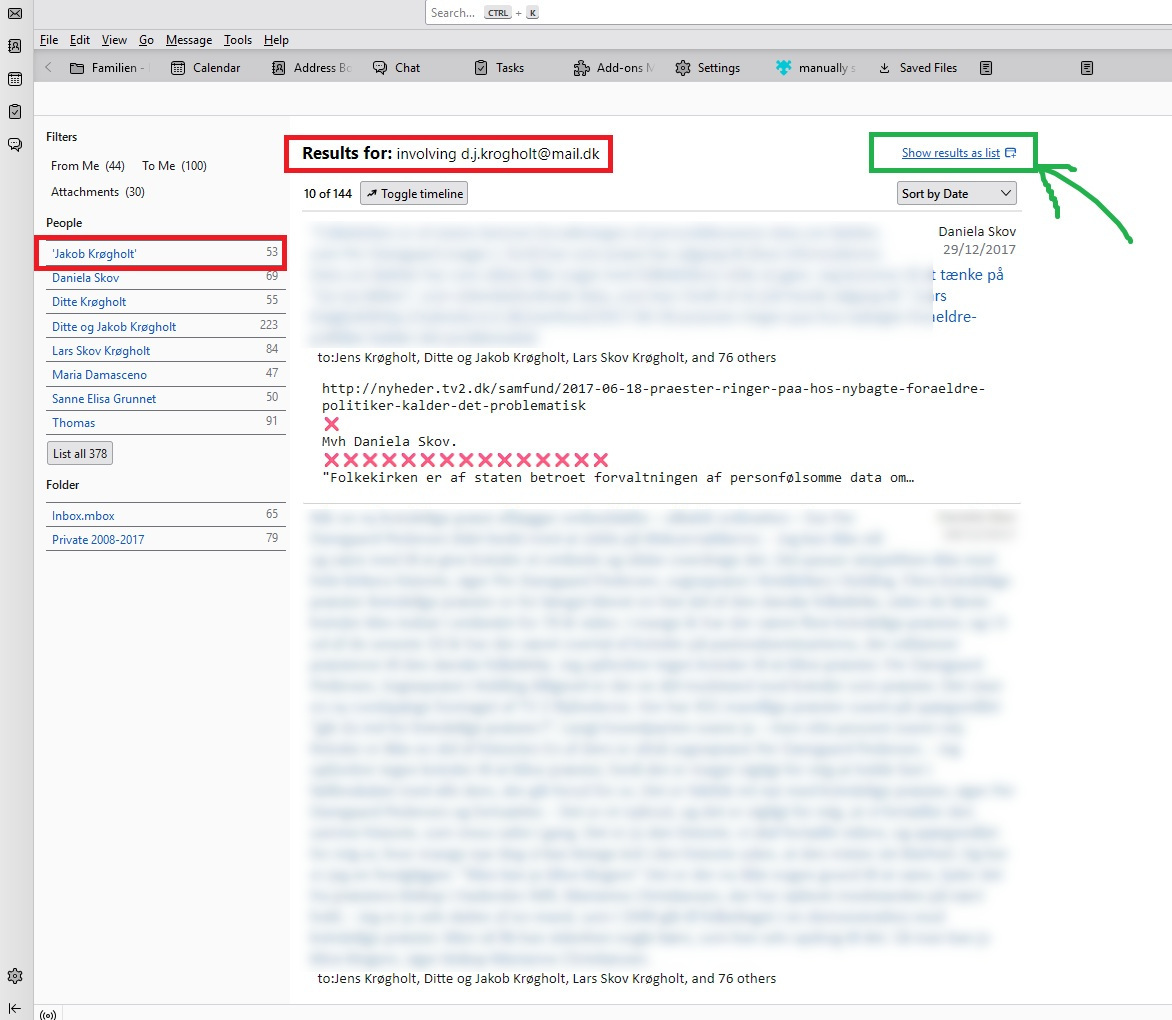Click the Toggle timeline button
The height and width of the screenshot is (1020, 1172).
[x=414, y=194]
